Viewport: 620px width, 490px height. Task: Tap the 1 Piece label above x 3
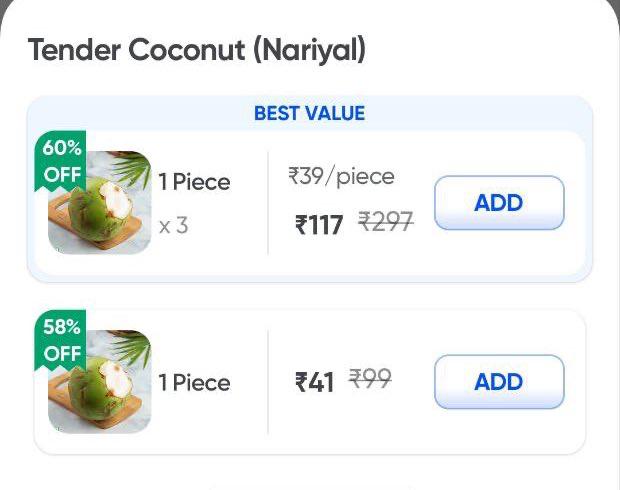194,182
